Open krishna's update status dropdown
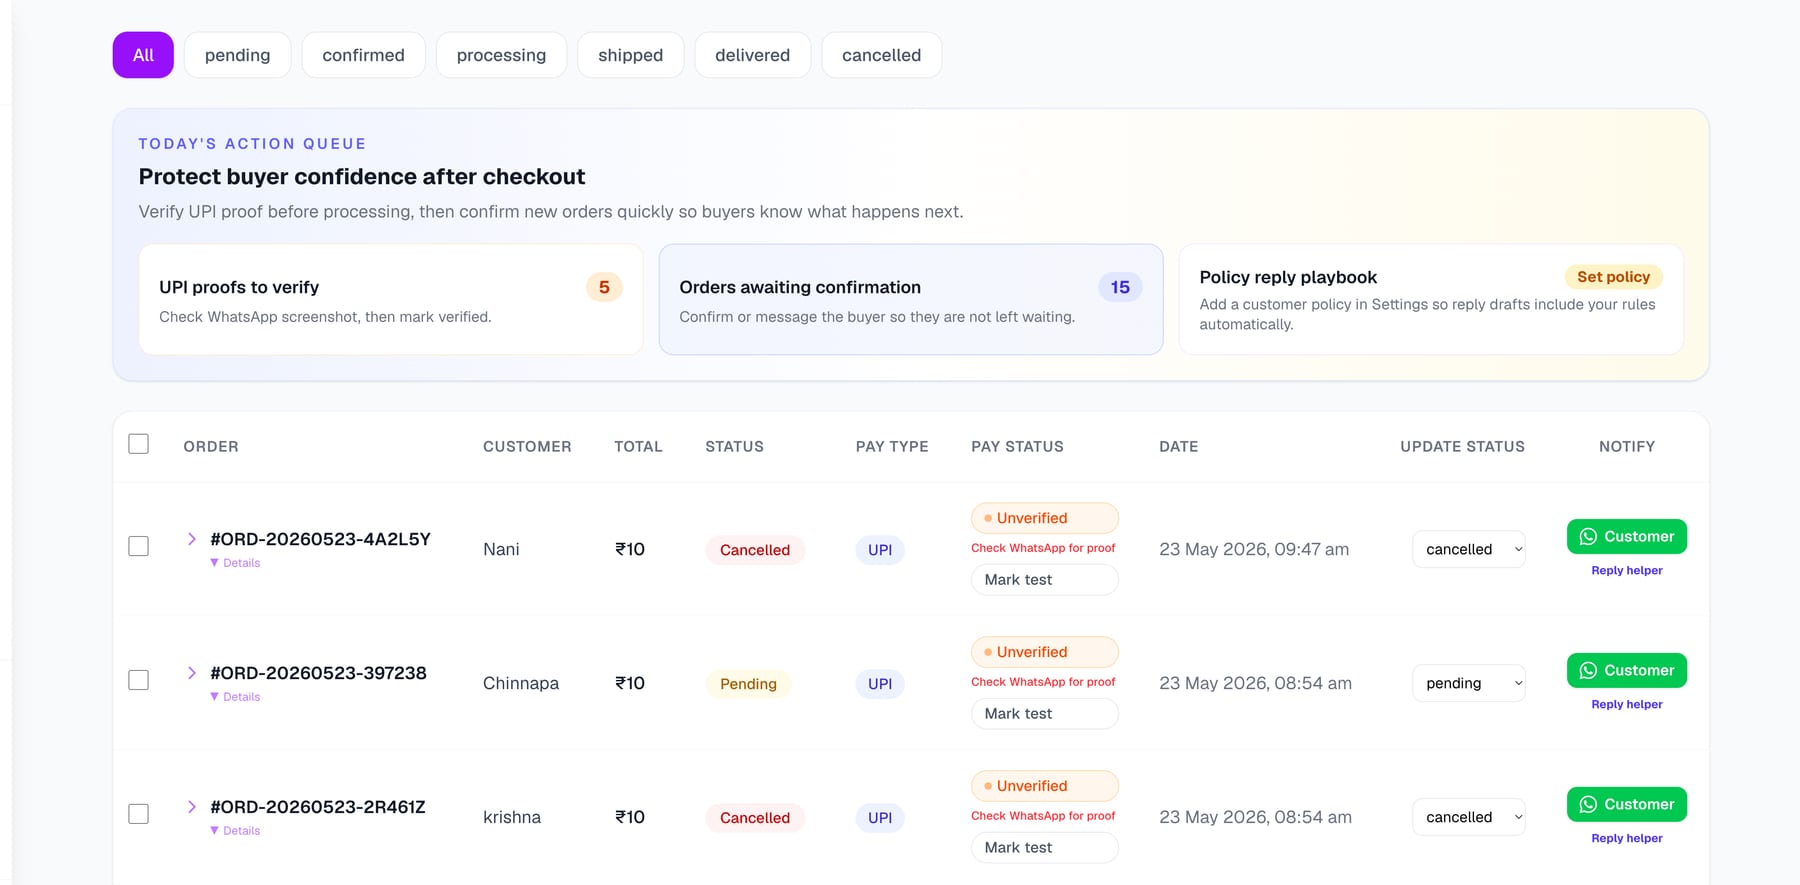This screenshot has width=1800, height=885. click(1469, 817)
